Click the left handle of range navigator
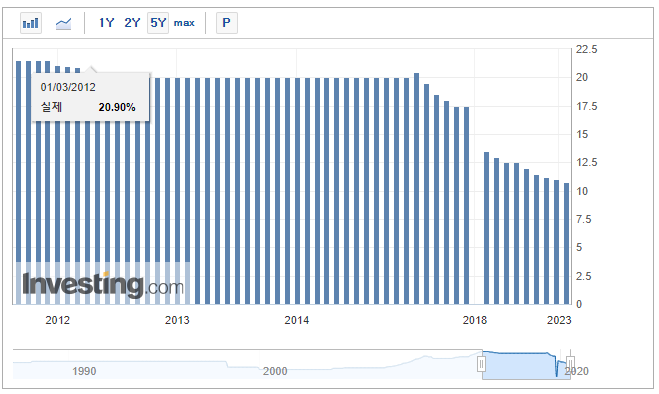 482,364
